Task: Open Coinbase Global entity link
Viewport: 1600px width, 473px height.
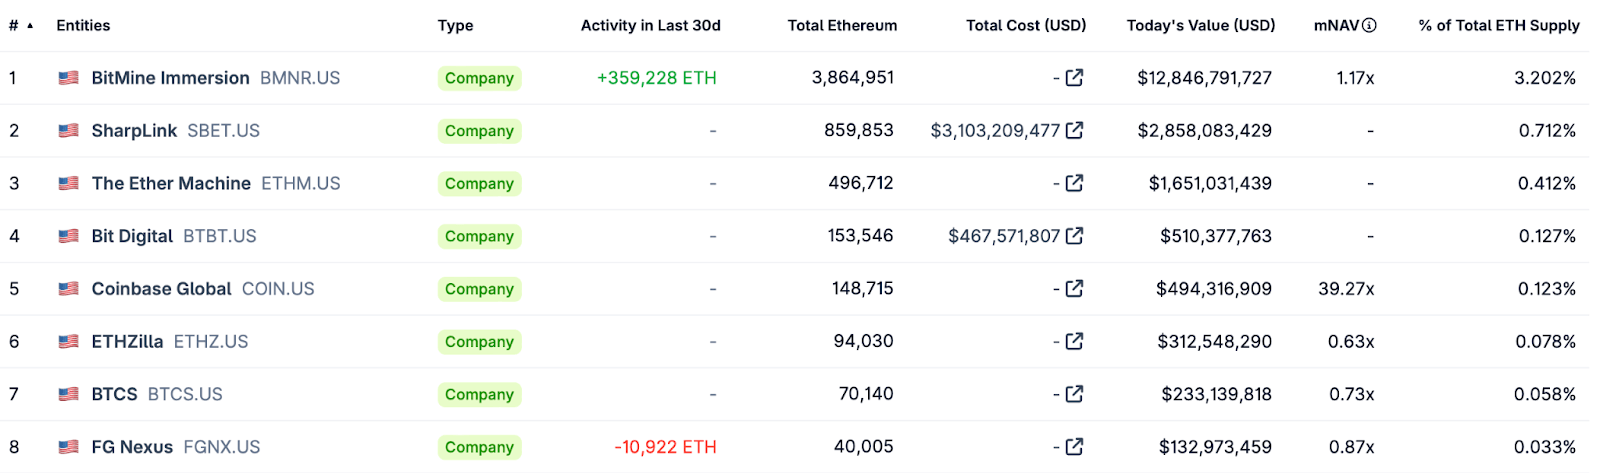Action: [161, 289]
